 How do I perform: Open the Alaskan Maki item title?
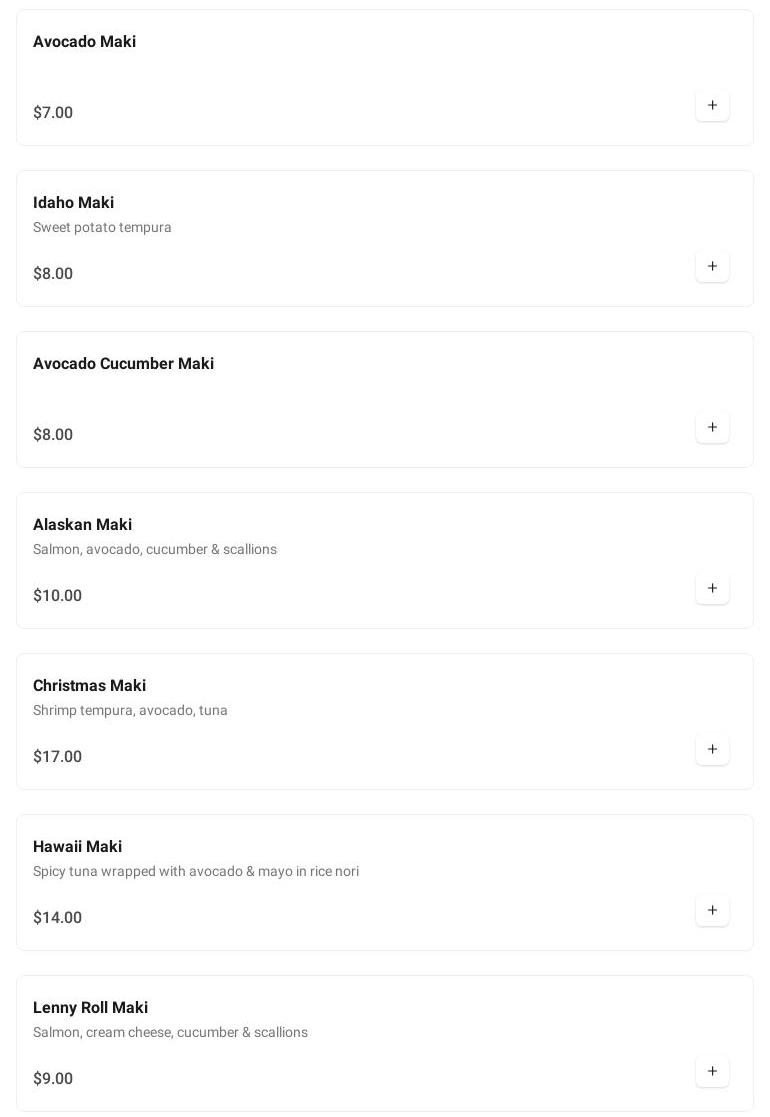click(83, 524)
